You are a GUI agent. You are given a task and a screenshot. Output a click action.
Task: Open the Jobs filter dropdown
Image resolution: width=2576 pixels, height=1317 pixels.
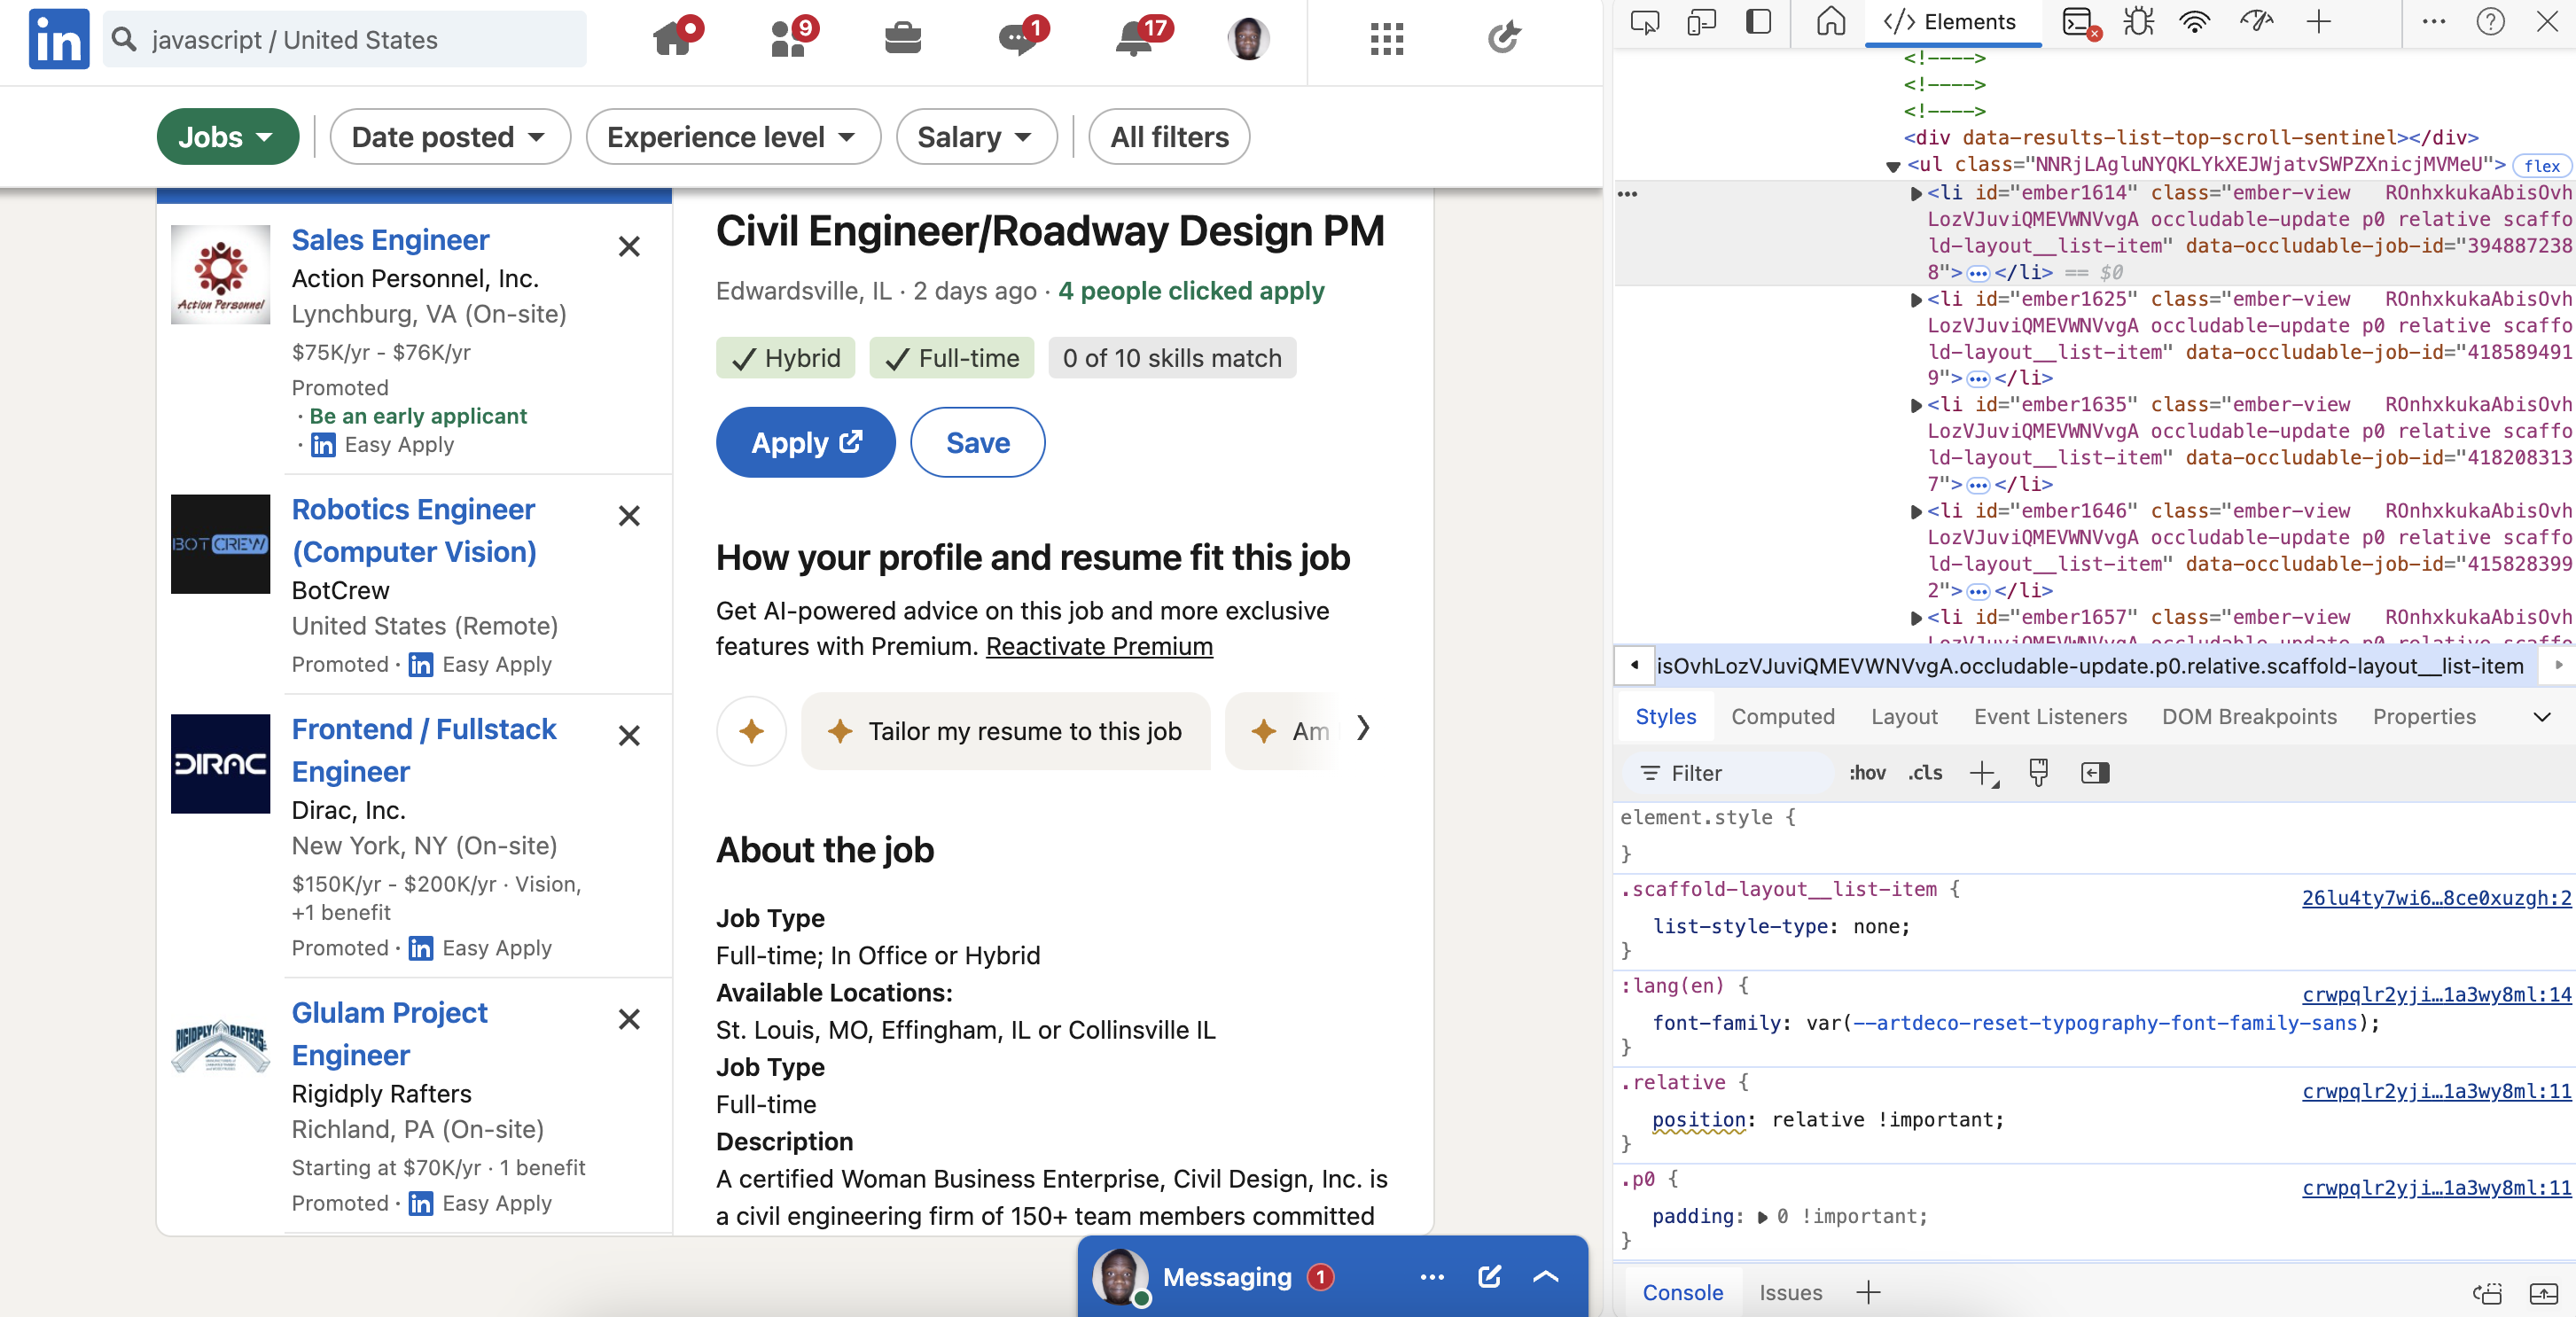click(228, 137)
